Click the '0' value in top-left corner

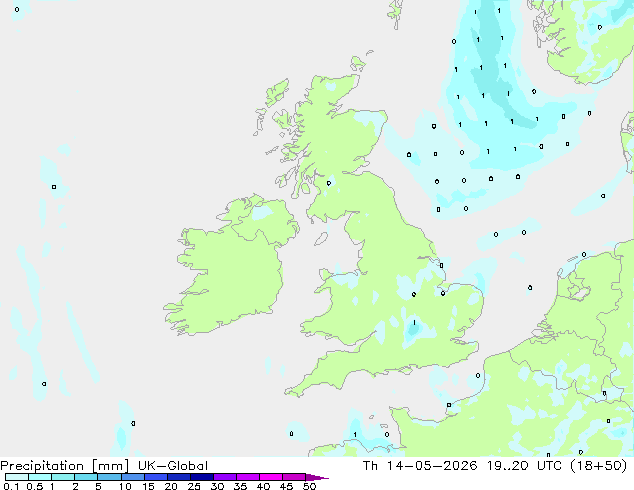pos(17,9)
